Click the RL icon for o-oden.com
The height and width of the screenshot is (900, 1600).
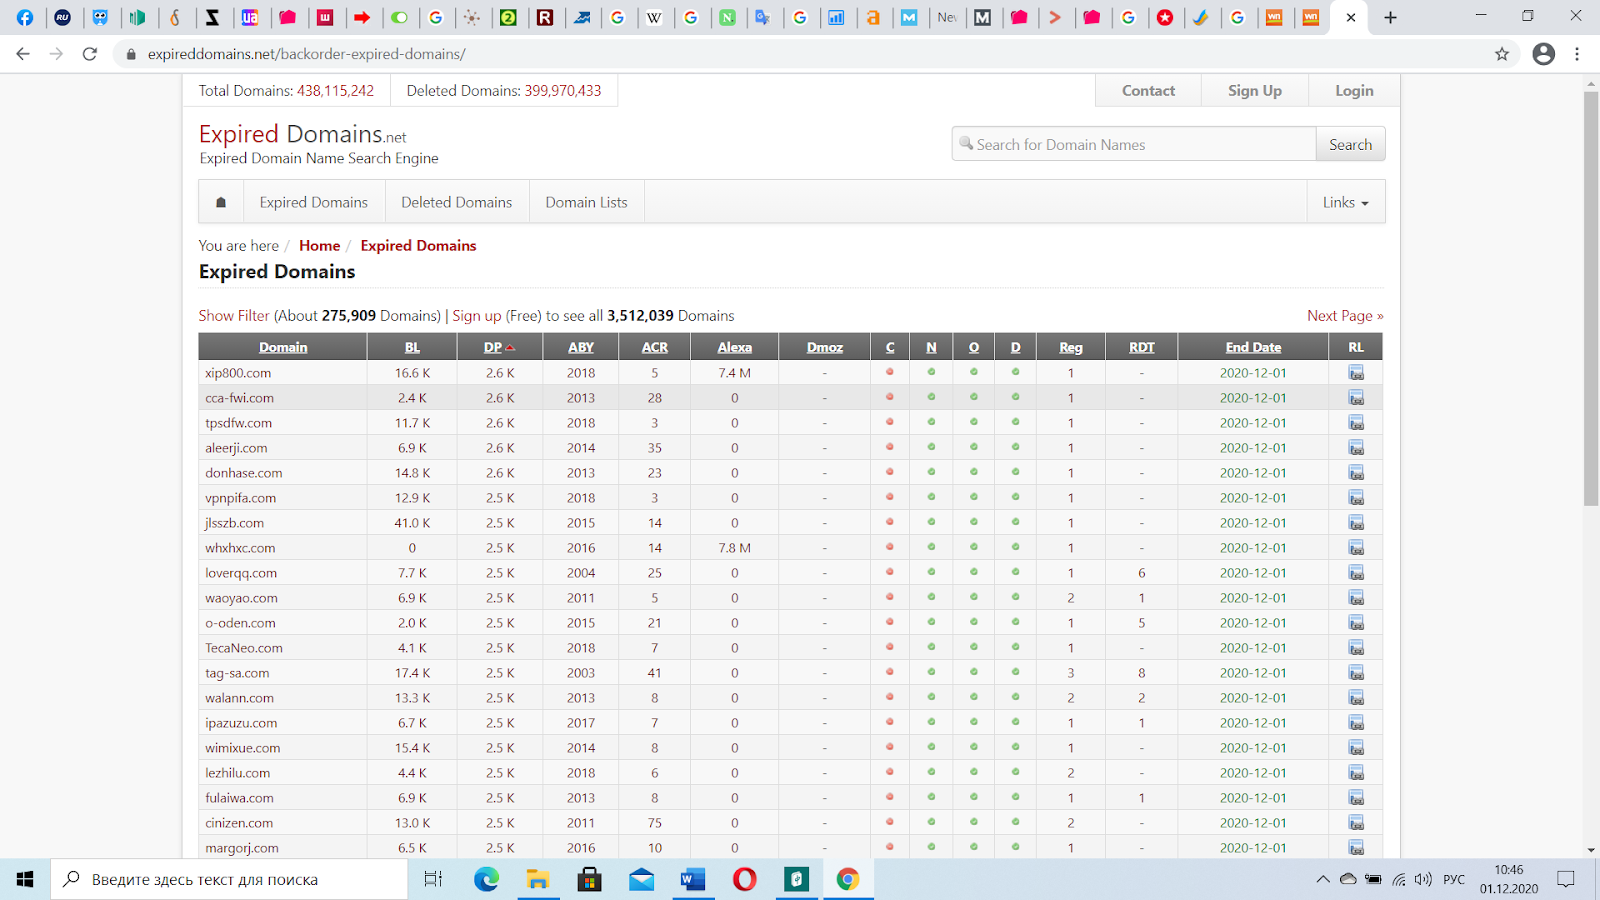[1356, 622]
